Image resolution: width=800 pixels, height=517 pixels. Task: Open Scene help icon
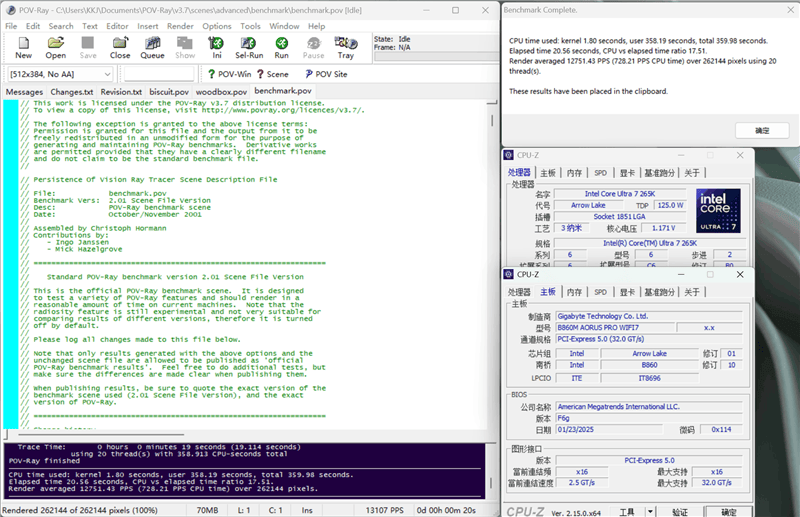(x=273, y=74)
